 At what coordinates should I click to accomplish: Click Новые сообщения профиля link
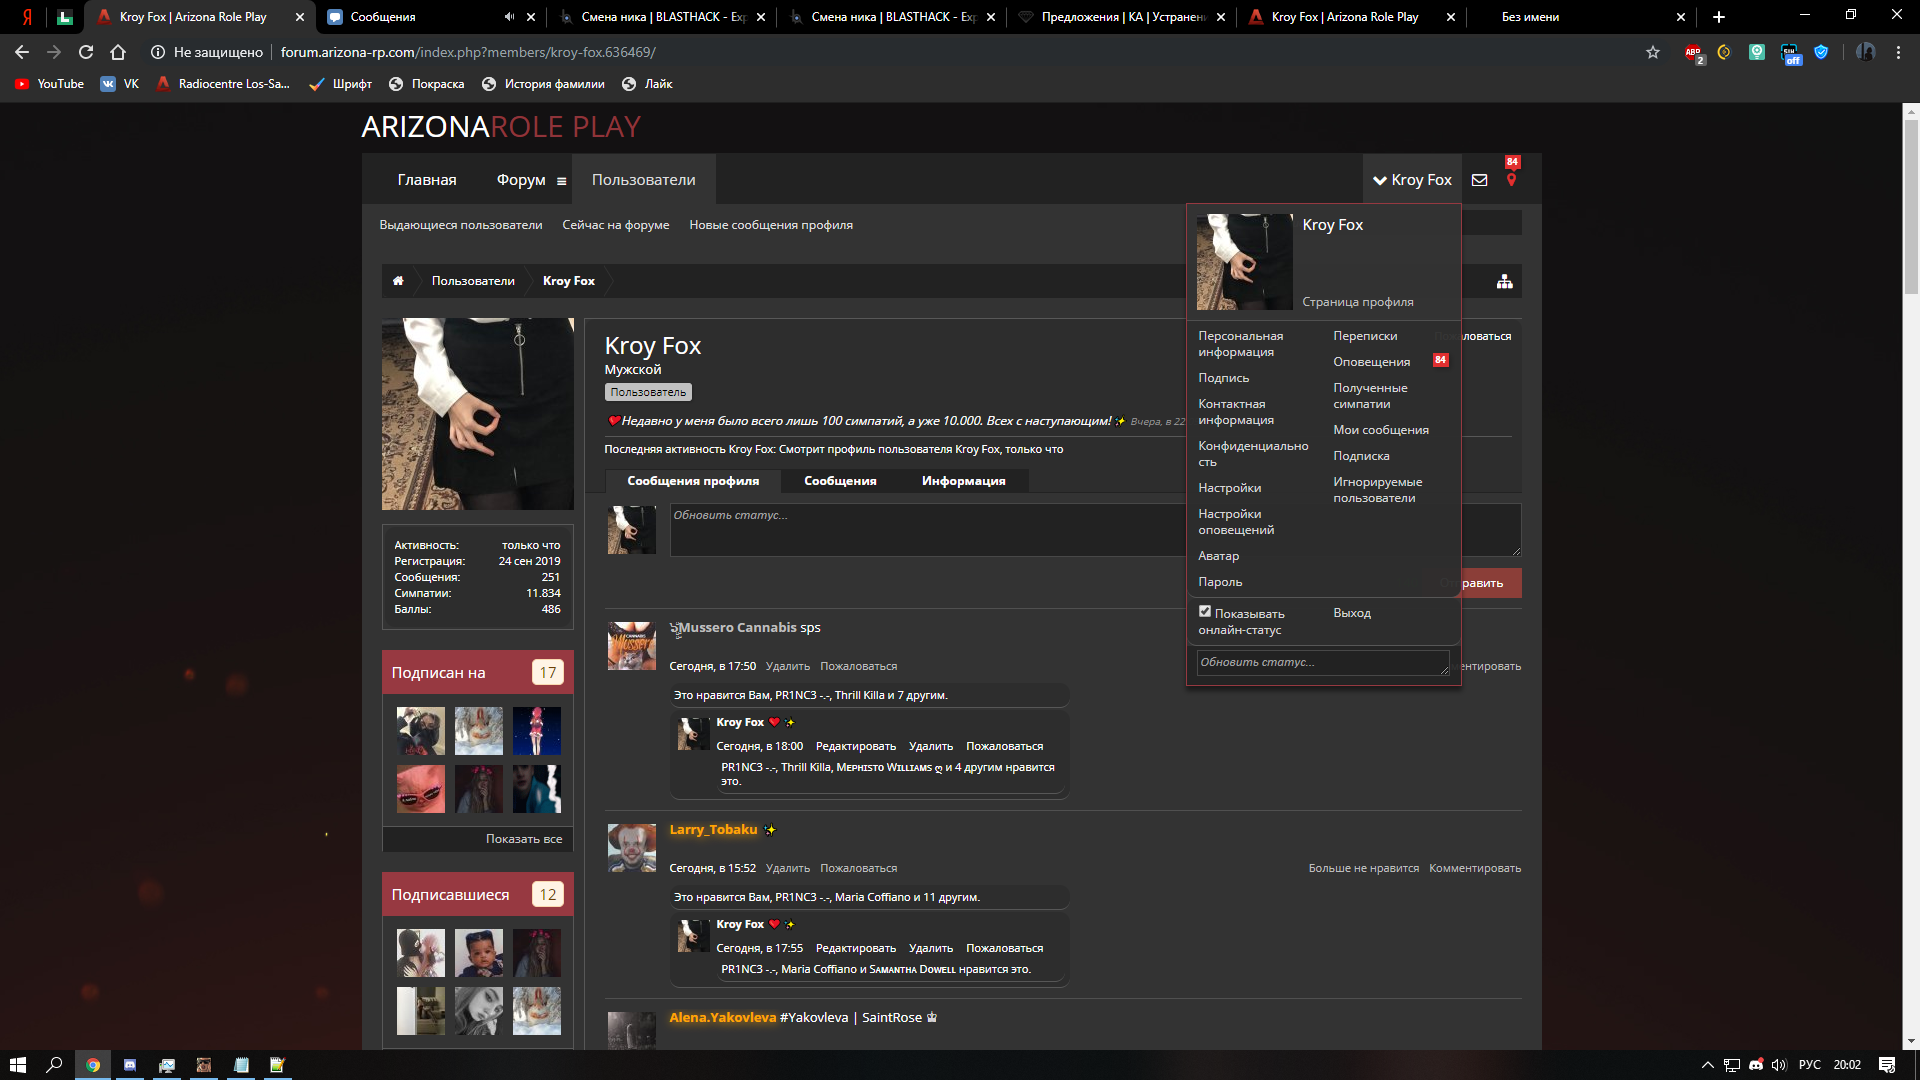click(770, 225)
